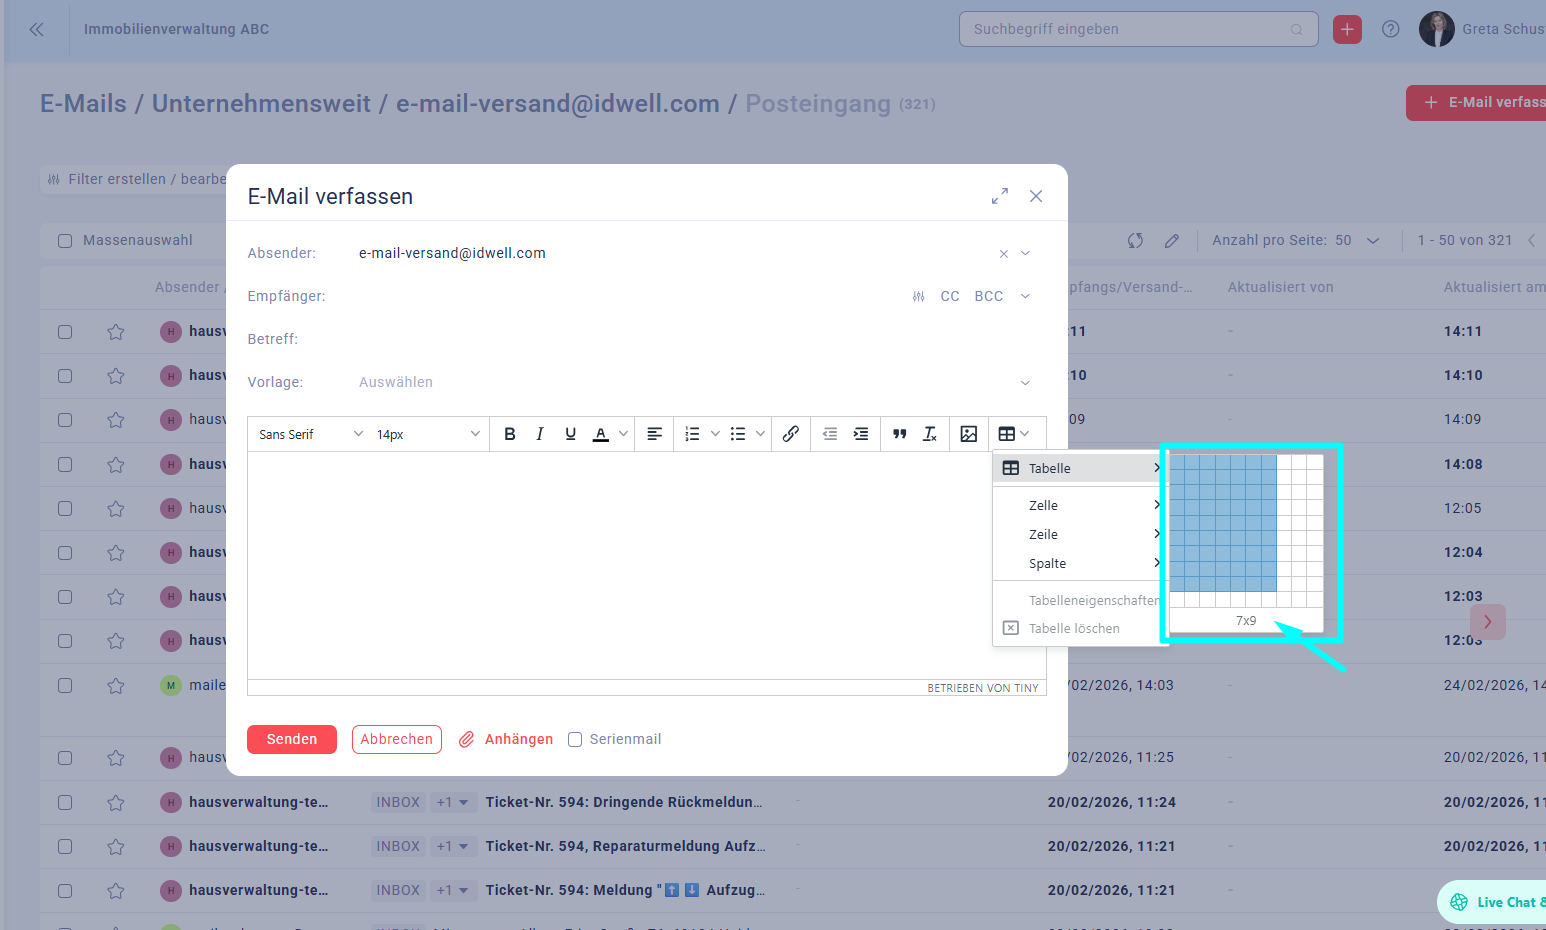Viewport: 1546px width, 930px height.
Task: Click the red plus button in the header
Action: click(1347, 30)
